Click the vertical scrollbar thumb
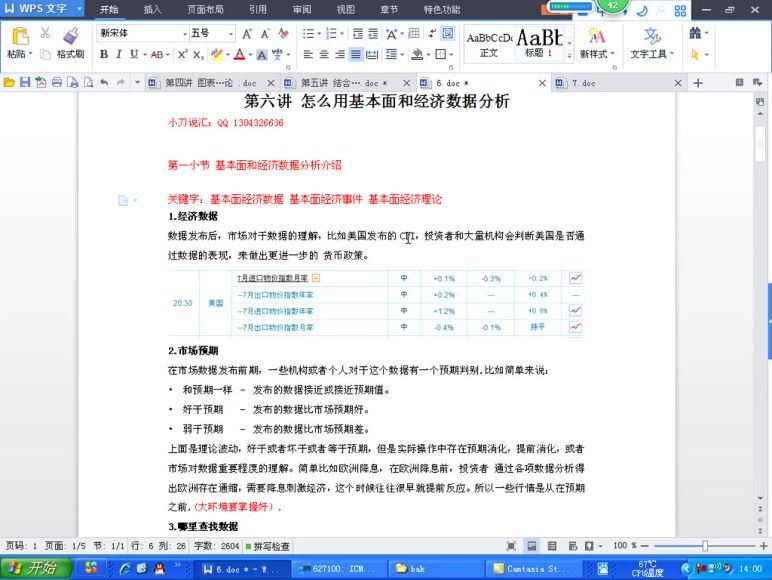The height and width of the screenshot is (580, 772). pos(760,143)
